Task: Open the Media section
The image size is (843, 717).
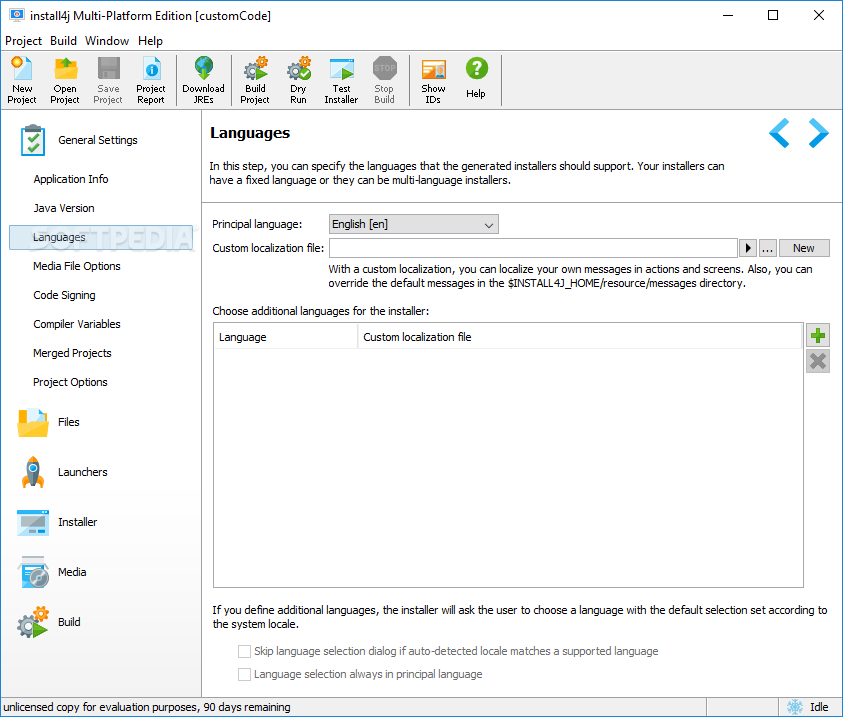Action: tap(52, 572)
